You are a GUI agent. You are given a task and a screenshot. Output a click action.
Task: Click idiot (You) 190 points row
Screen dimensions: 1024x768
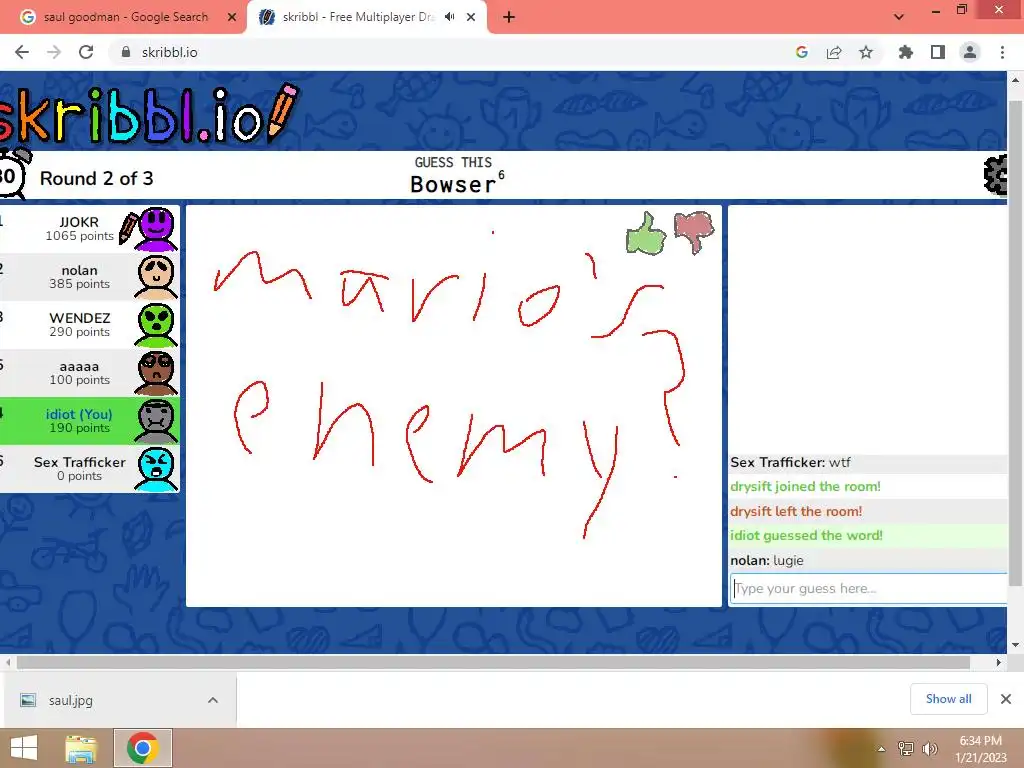[89, 421]
